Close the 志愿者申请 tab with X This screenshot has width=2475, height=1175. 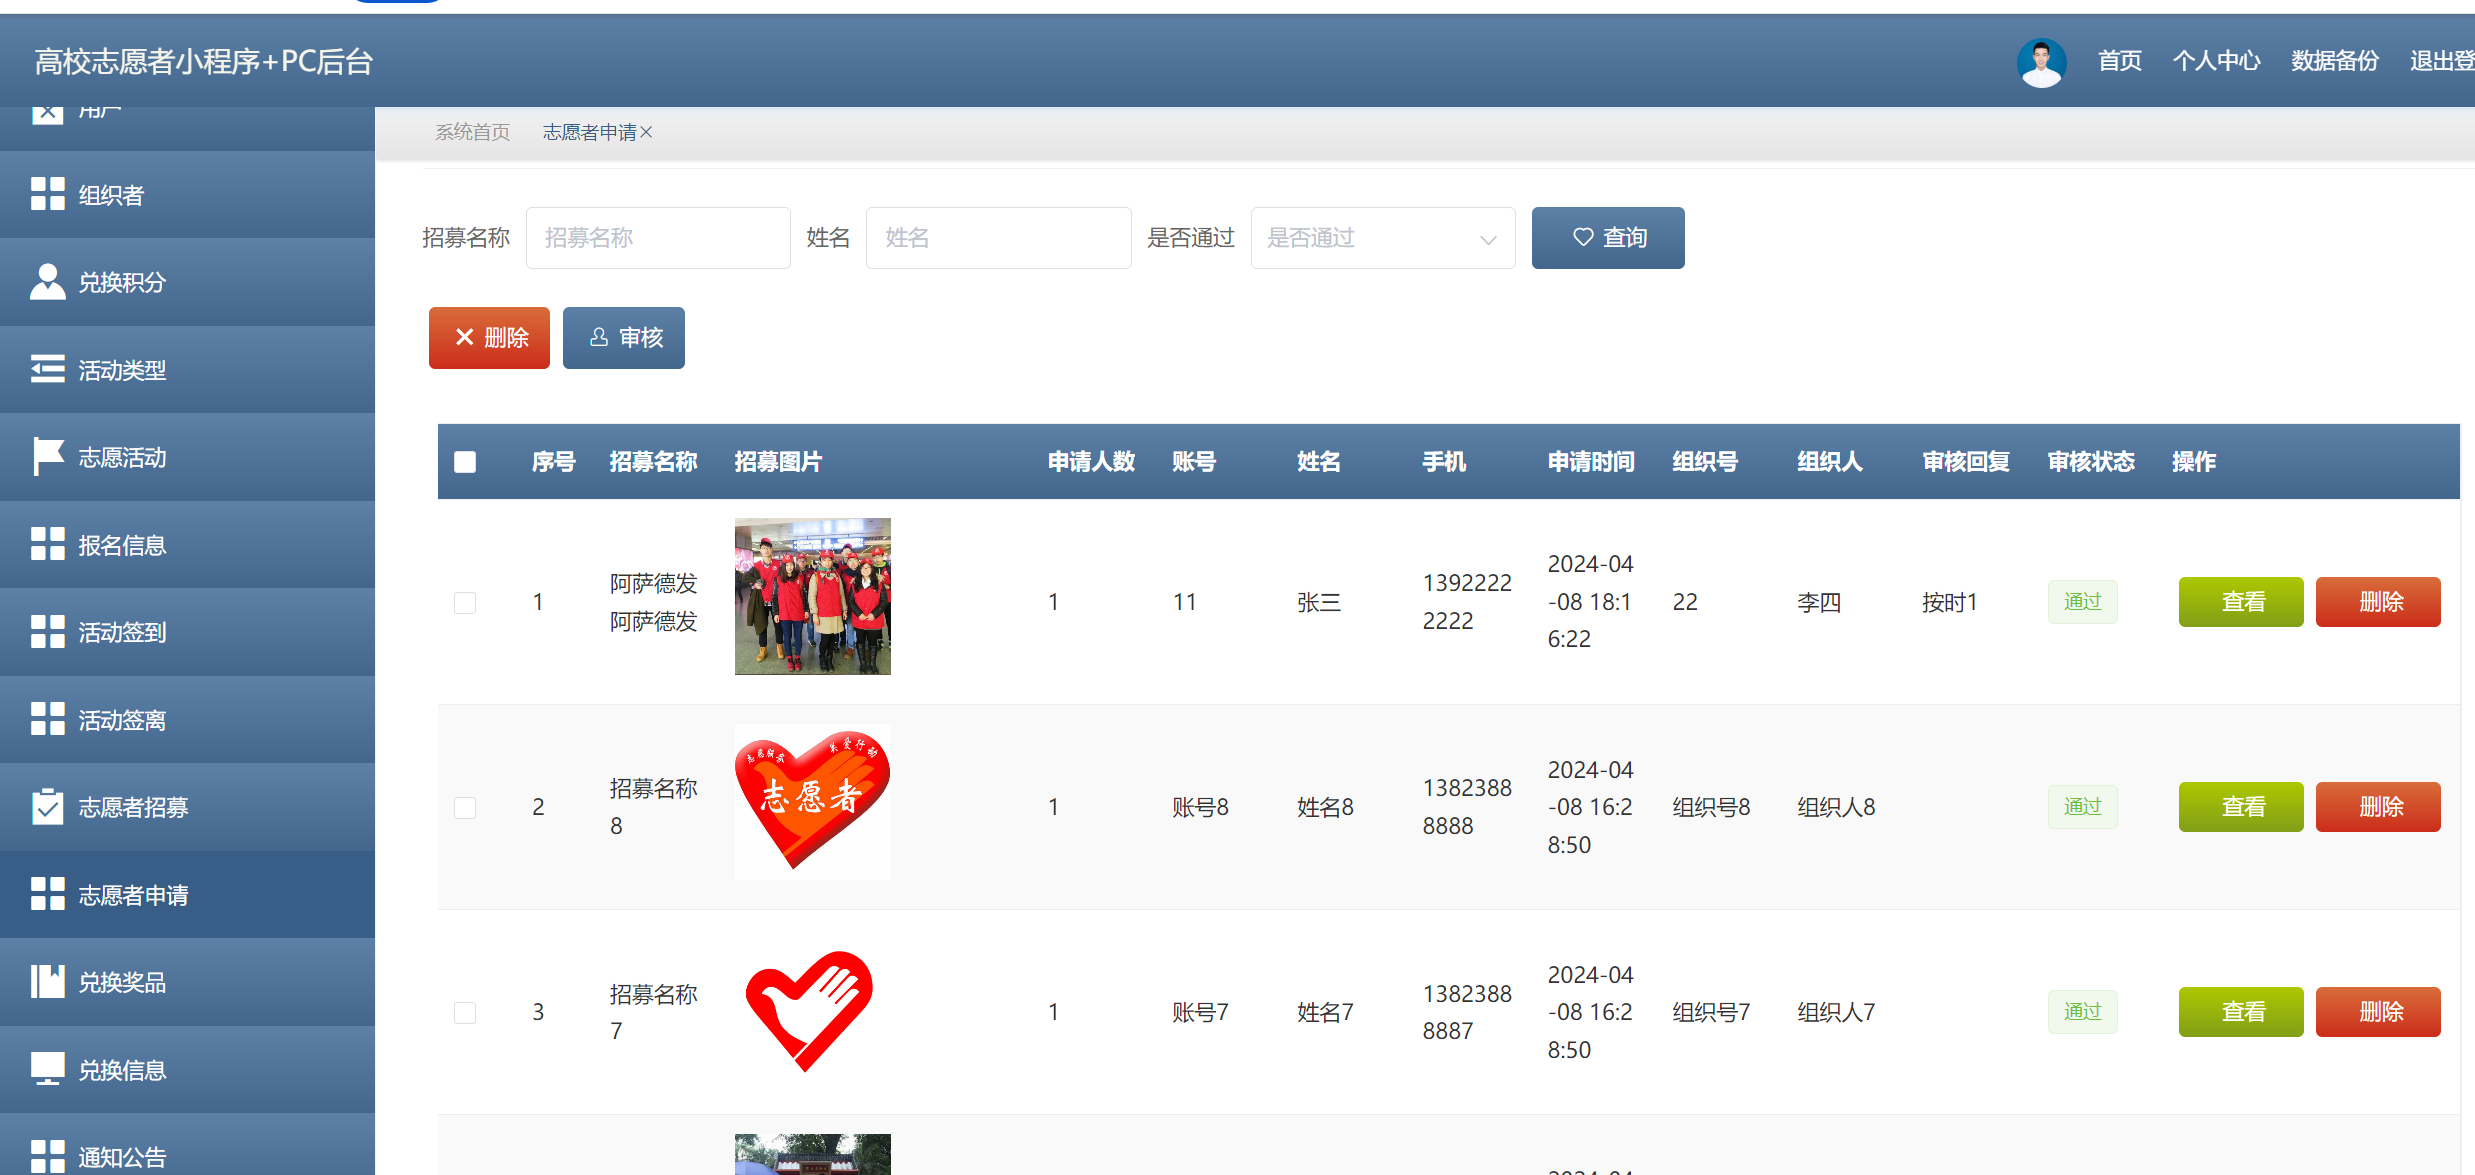pyautogui.click(x=646, y=132)
